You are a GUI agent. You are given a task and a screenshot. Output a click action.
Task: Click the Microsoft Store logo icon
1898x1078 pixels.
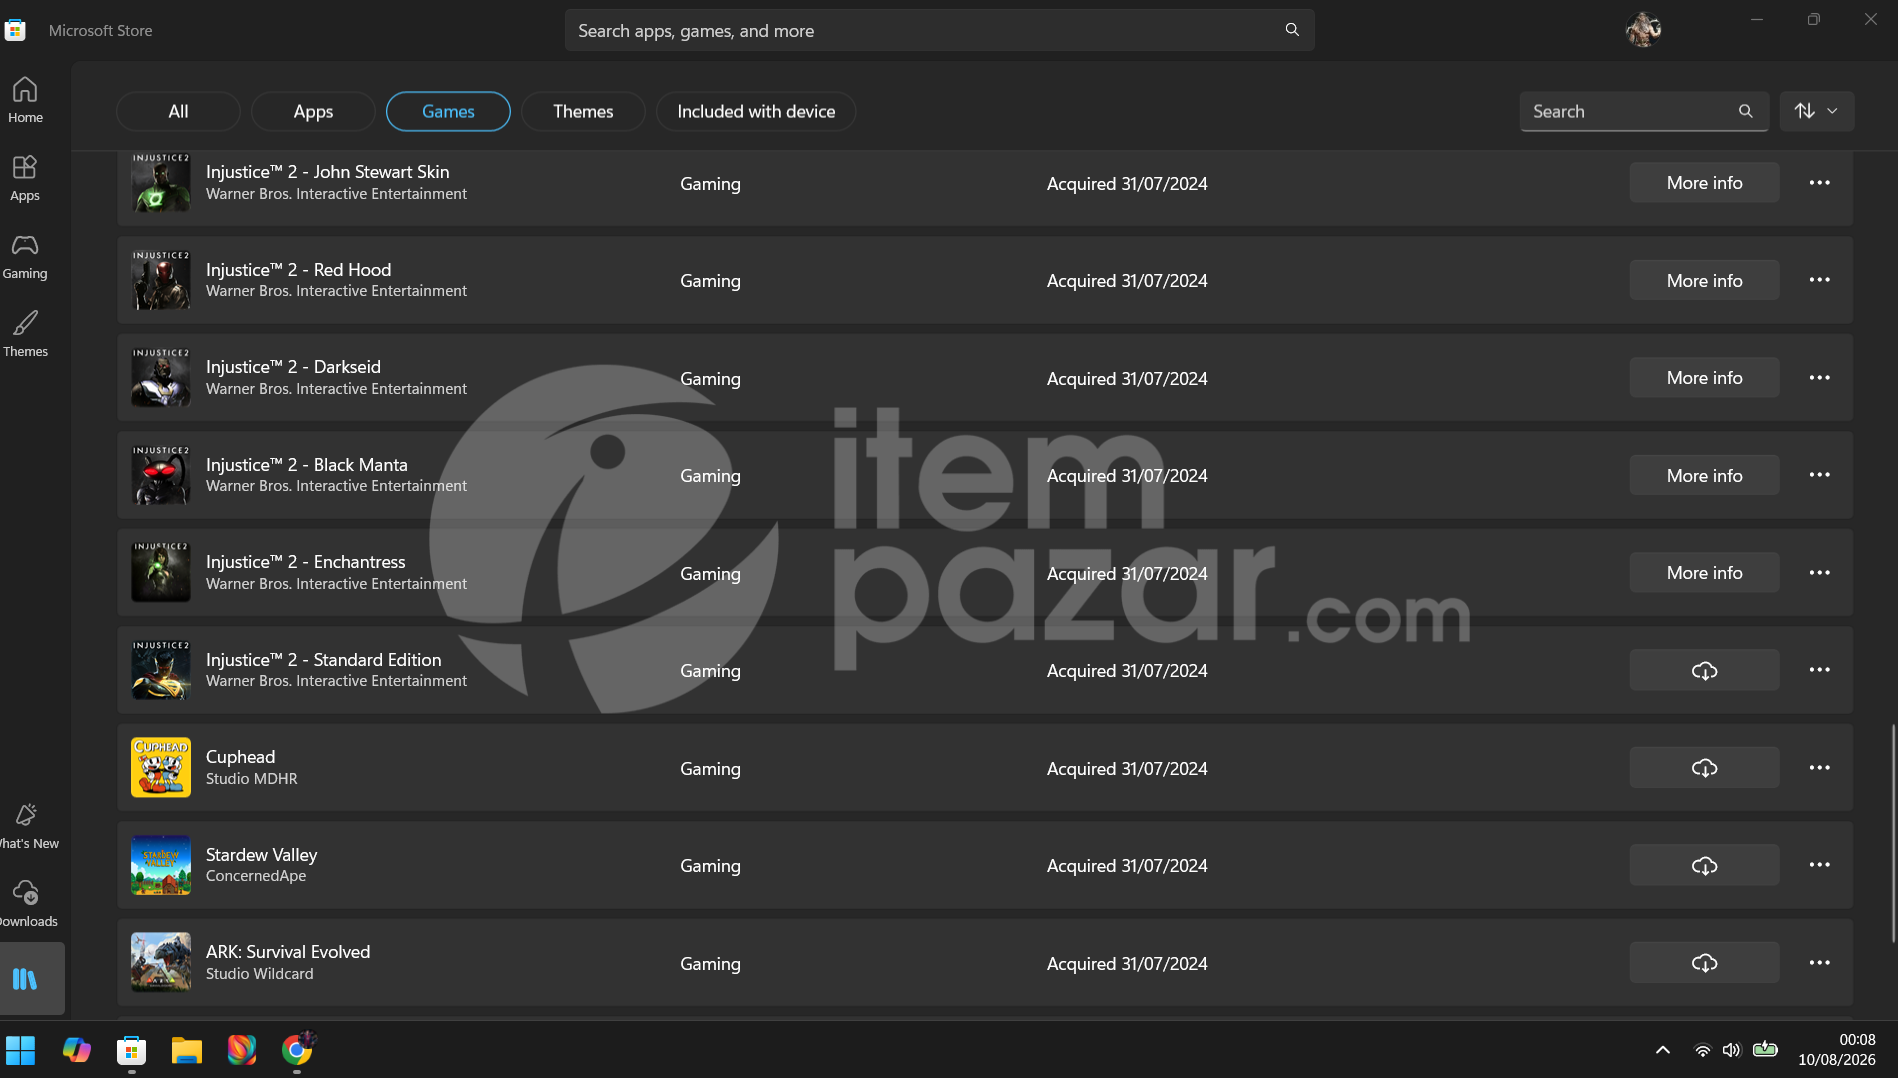pyautogui.click(x=15, y=30)
